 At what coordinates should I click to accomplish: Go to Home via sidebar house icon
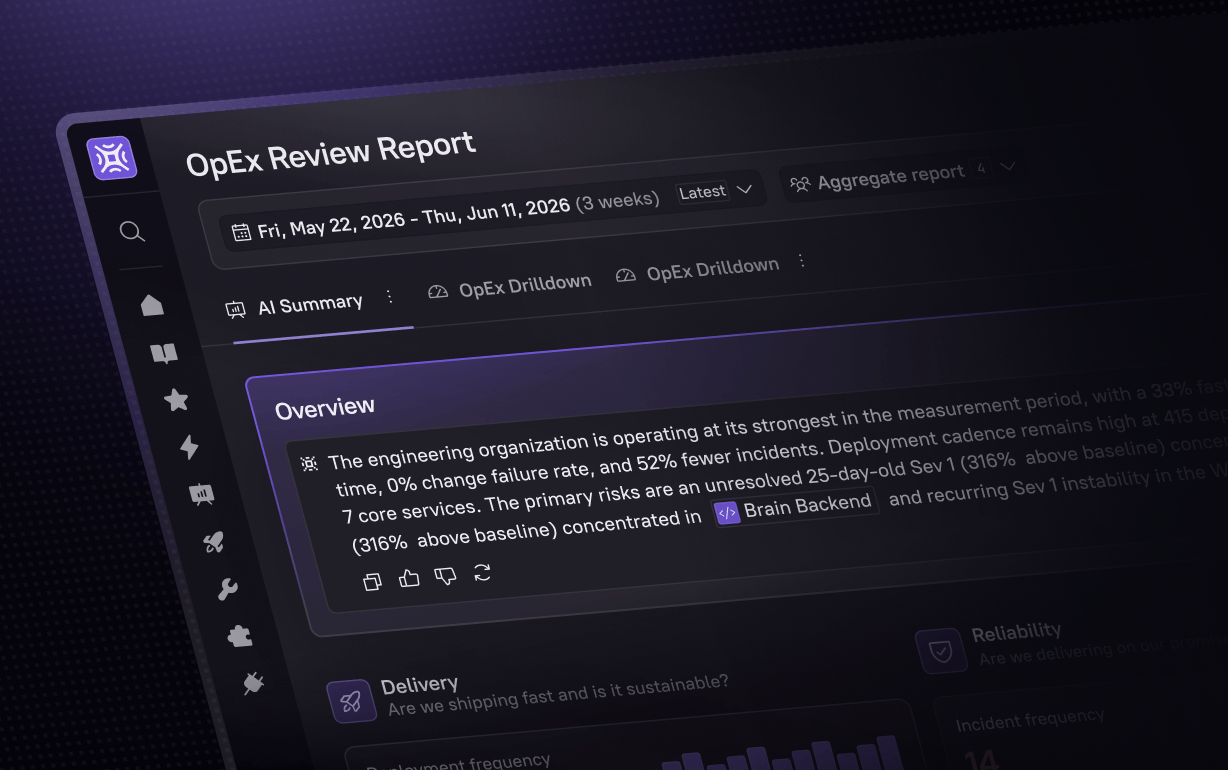pyautogui.click(x=152, y=305)
